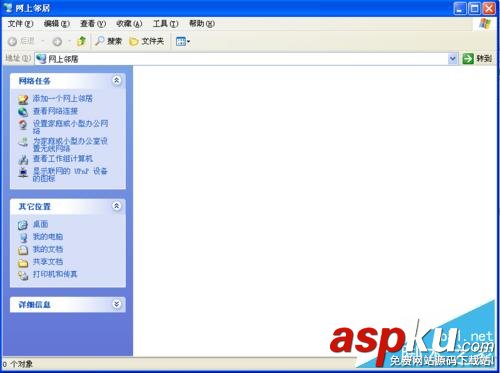Open the 编辑 menu
The image size is (500, 373).
[57, 24]
